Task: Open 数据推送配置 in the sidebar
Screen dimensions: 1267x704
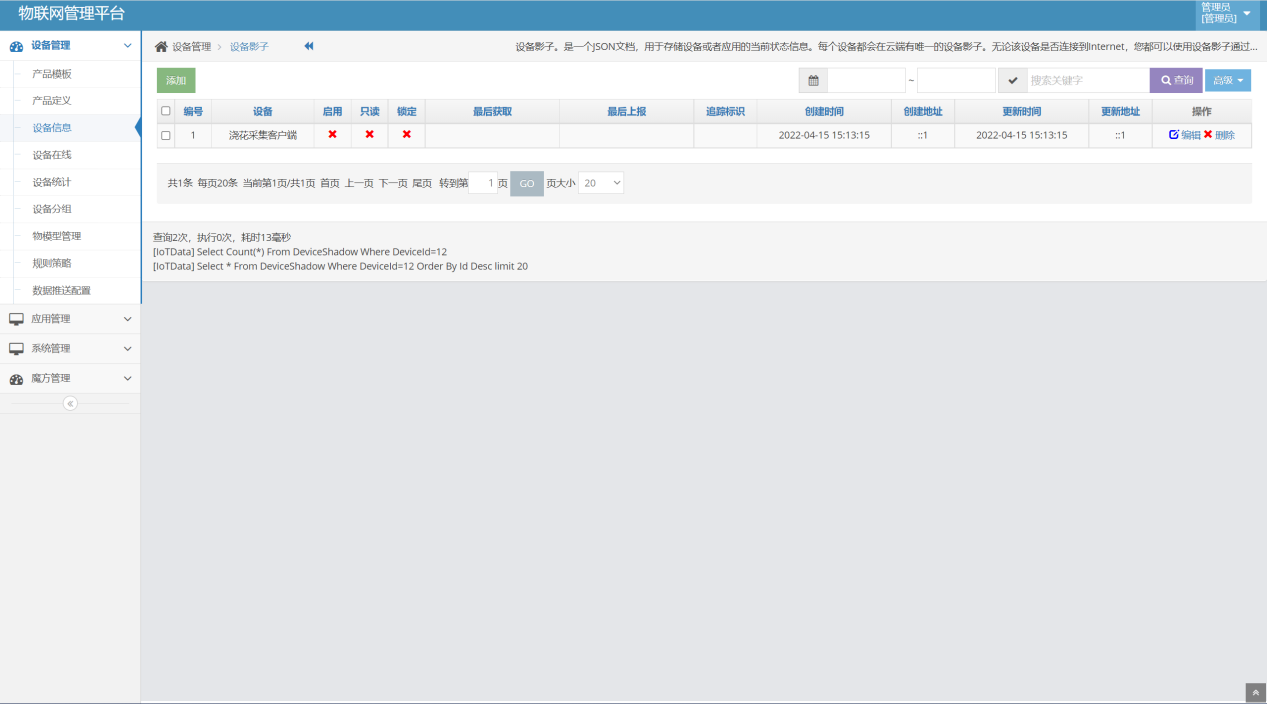Action: click(x=62, y=291)
